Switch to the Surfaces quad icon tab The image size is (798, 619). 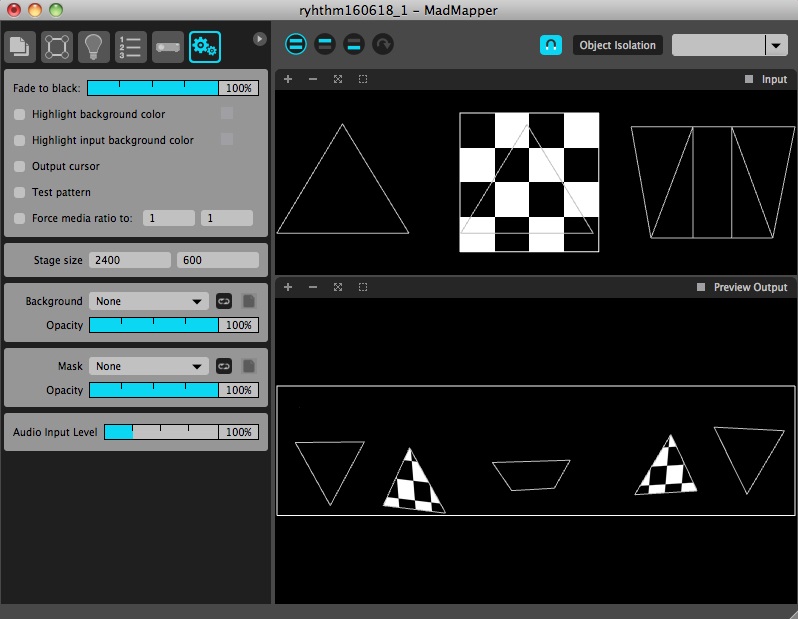click(57, 46)
